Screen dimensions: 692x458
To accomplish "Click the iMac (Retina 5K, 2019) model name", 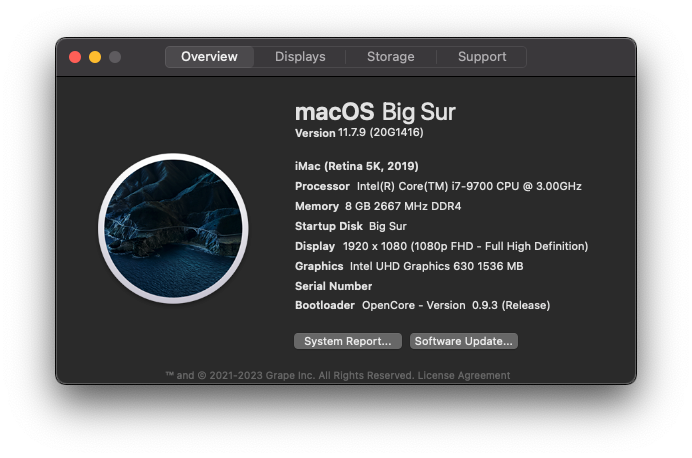I will tap(357, 166).
